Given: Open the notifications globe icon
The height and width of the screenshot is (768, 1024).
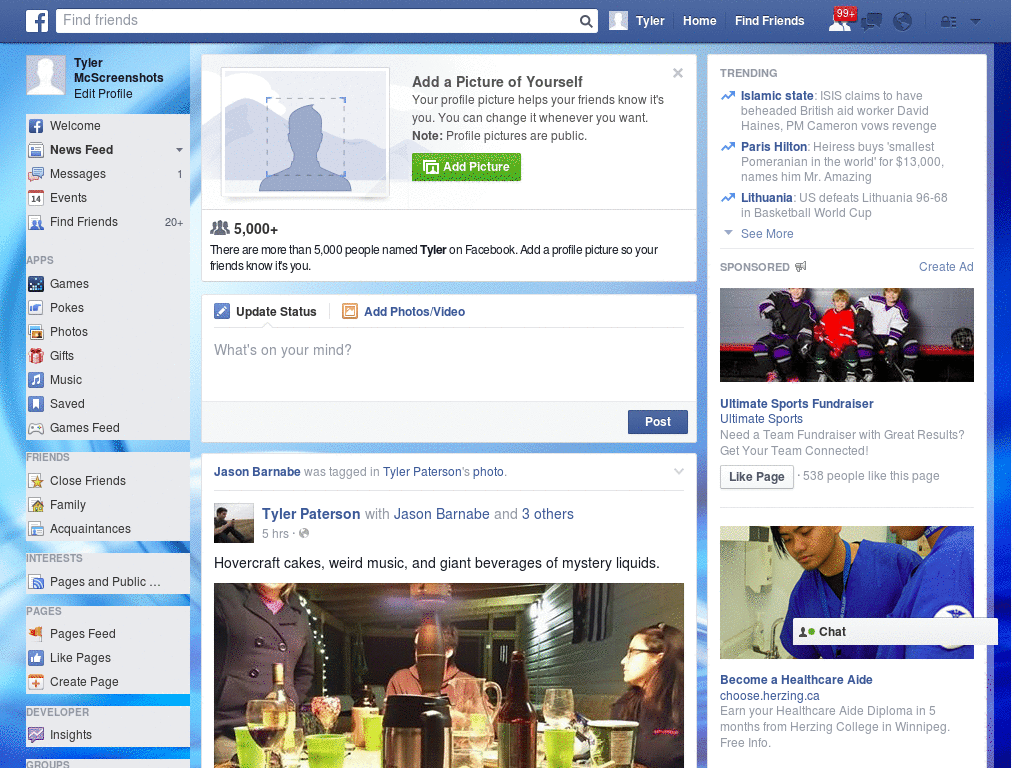Looking at the screenshot, I should pyautogui.click(x=903, y=22).
